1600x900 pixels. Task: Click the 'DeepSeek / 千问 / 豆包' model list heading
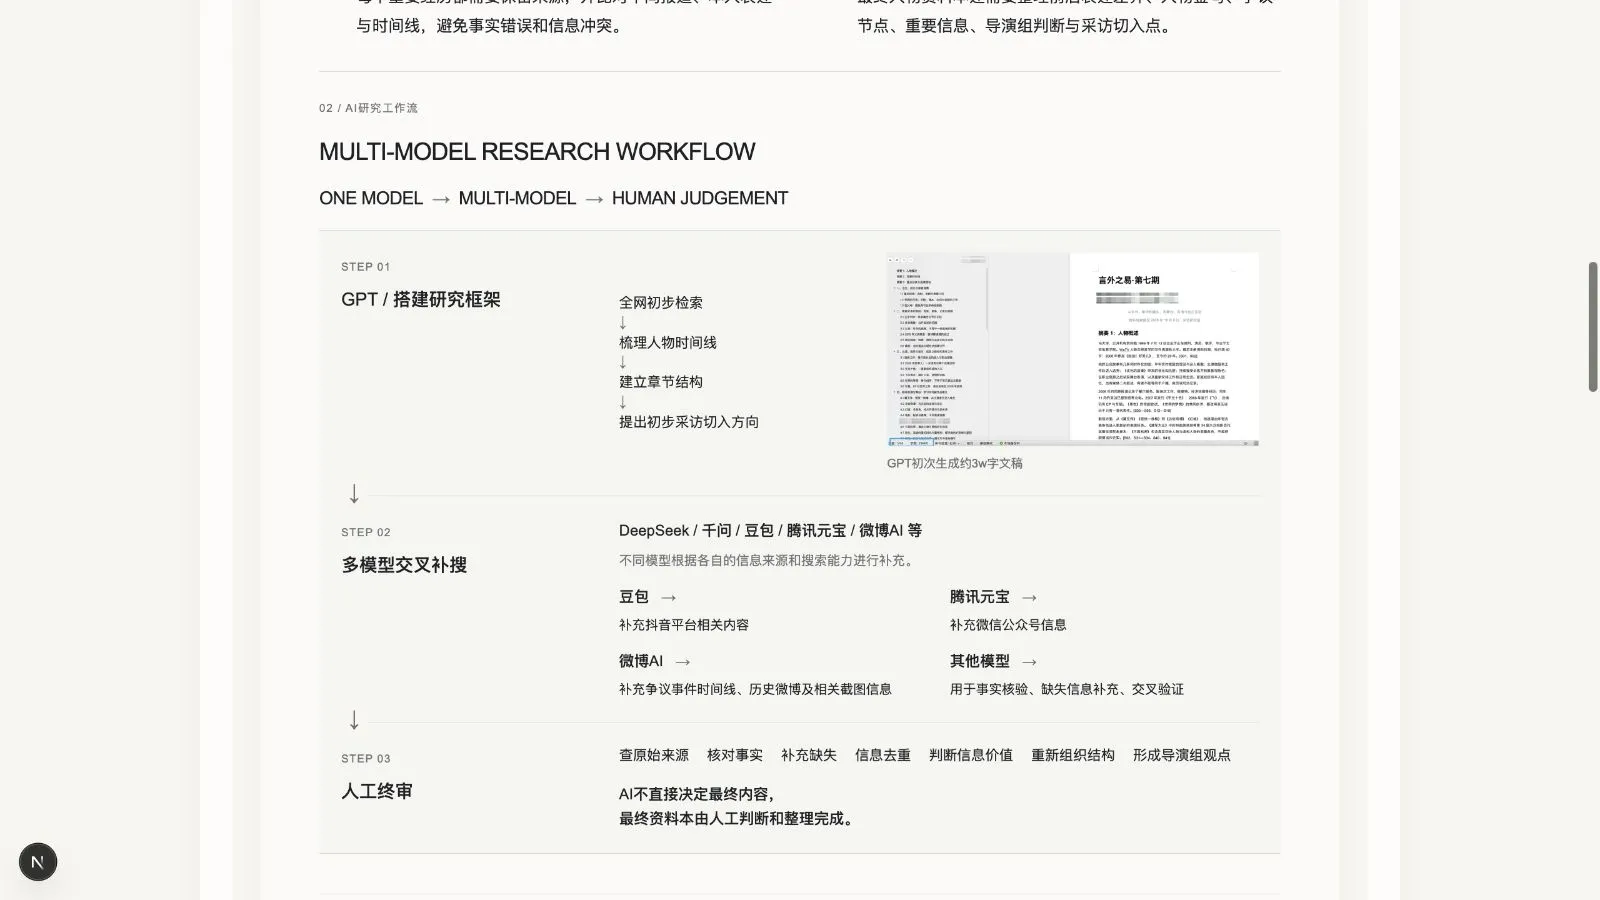[x=770, y=530]
